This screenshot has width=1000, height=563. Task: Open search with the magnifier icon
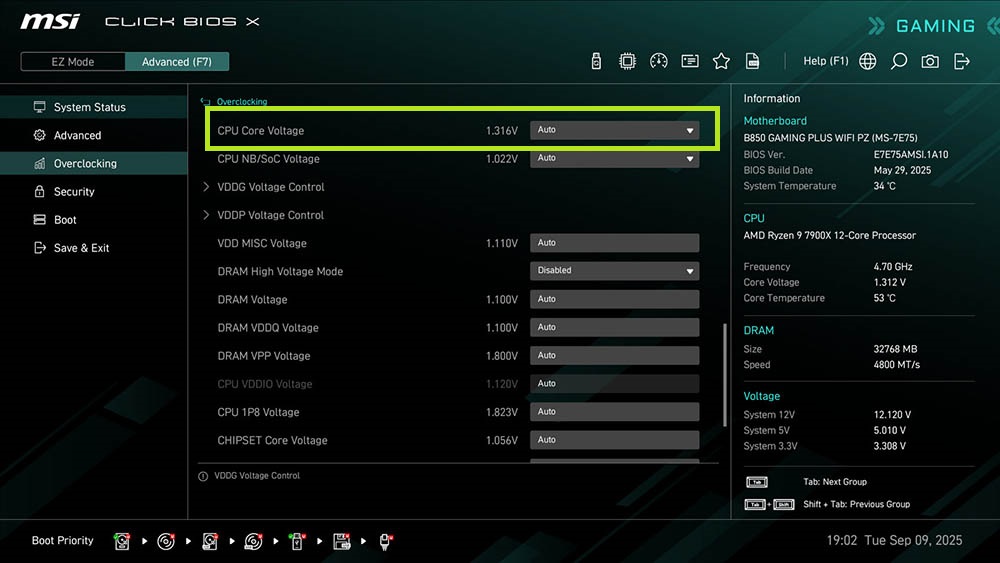tap(899, 61)
